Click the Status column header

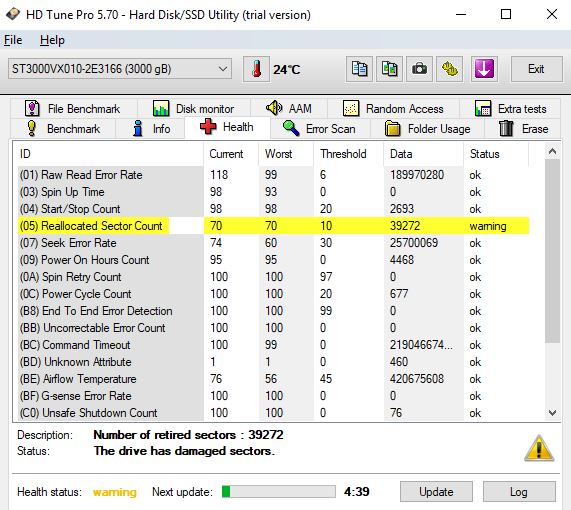click(x=496, y=154)
